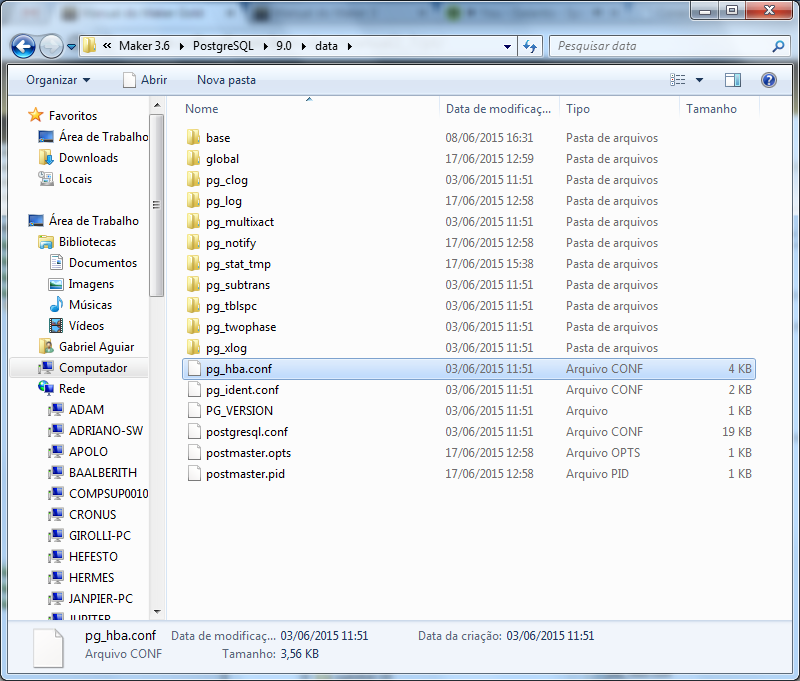800x681 pixels.
Task: Open the pg_log folder icon
Action: pyautogui.click(x=194, y=201)
